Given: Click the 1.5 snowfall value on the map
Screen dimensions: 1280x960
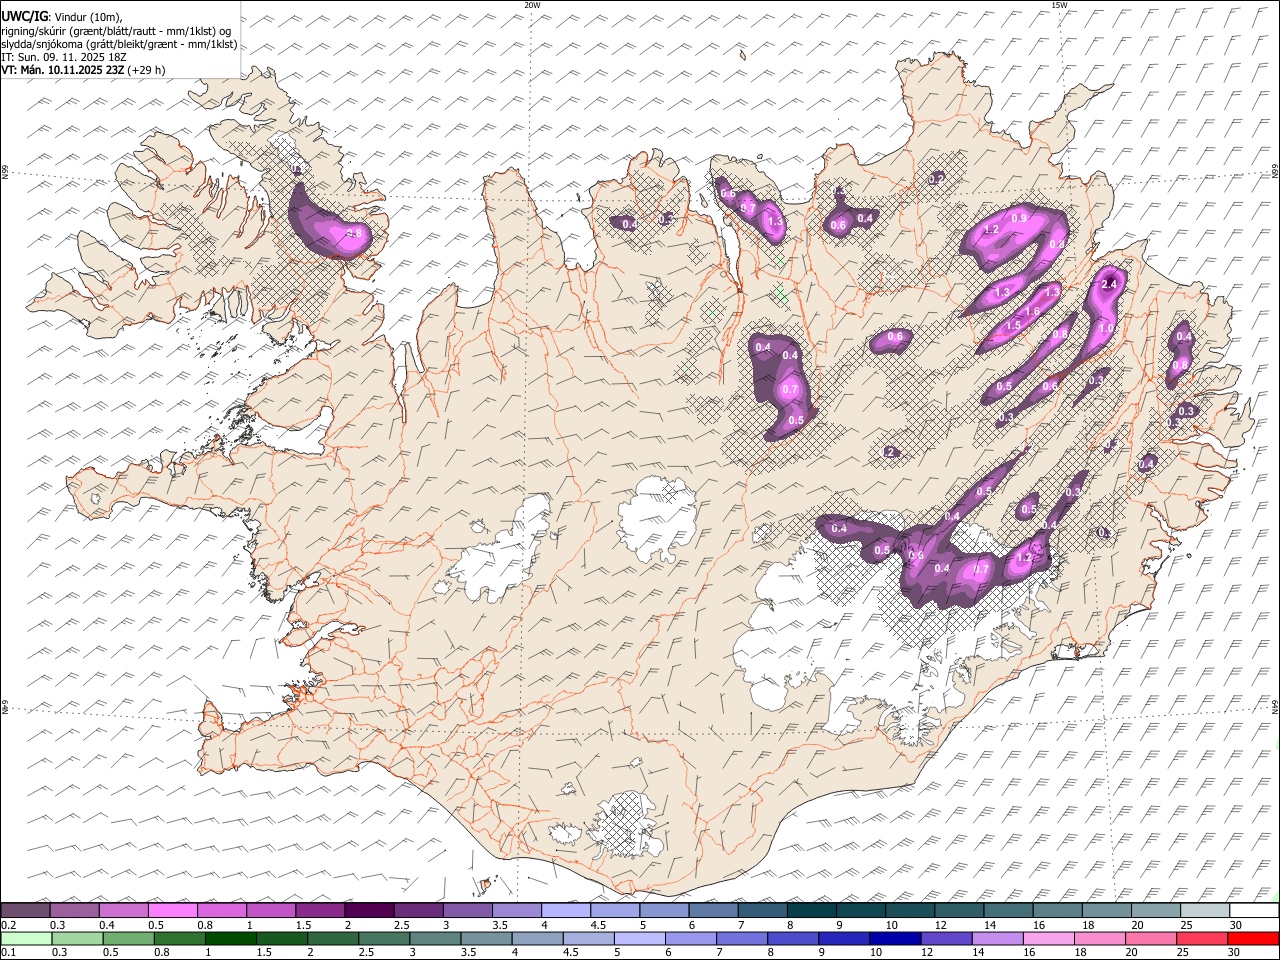Looking at the screenshot, I should [1013, 326].
